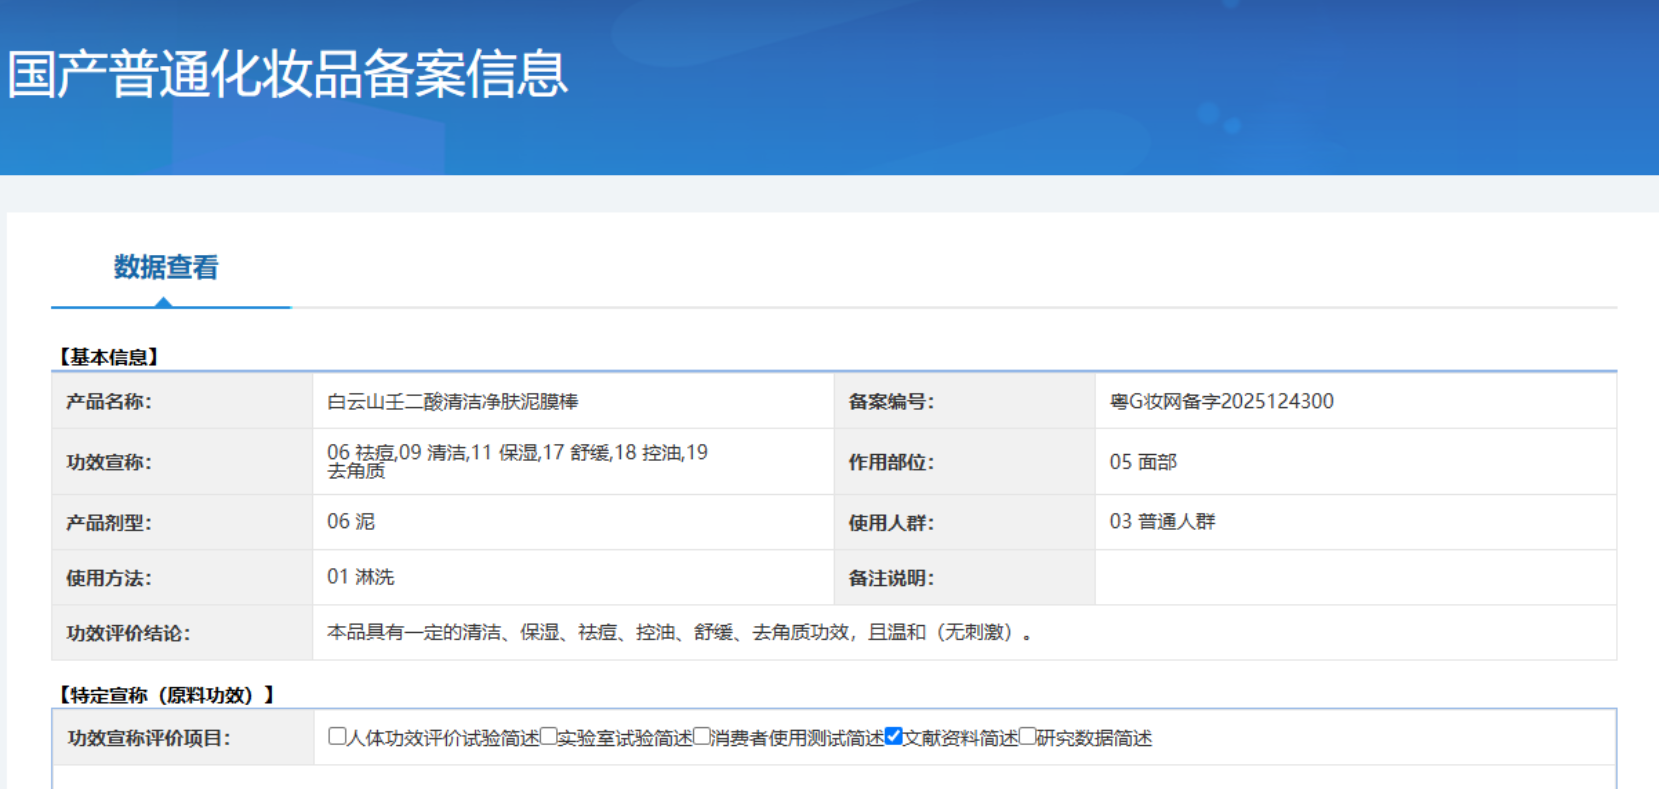
Task: Click the 功效评价结论 label cell
Action: [182, 632]
